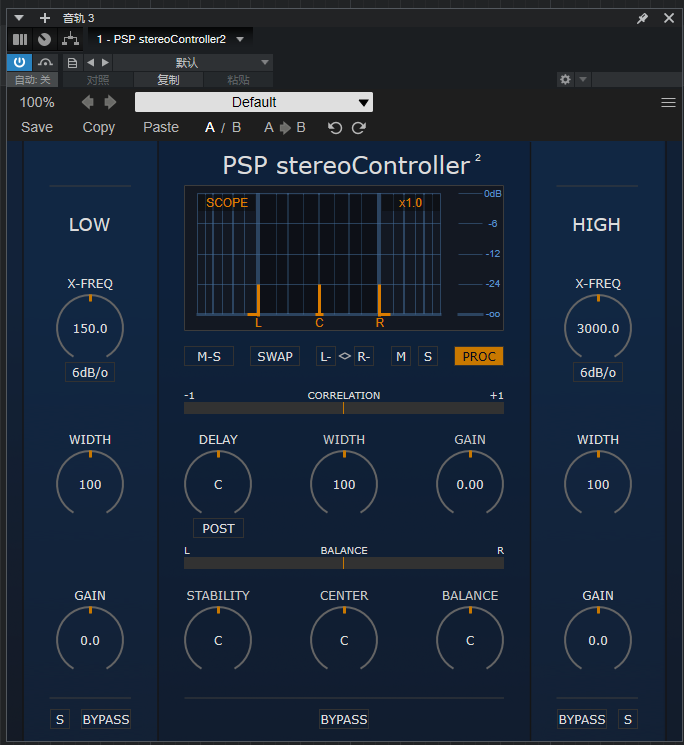Click the STABILITY knob
The width and height of the screenshot is (684, 745).
click(x=218, y=640)
